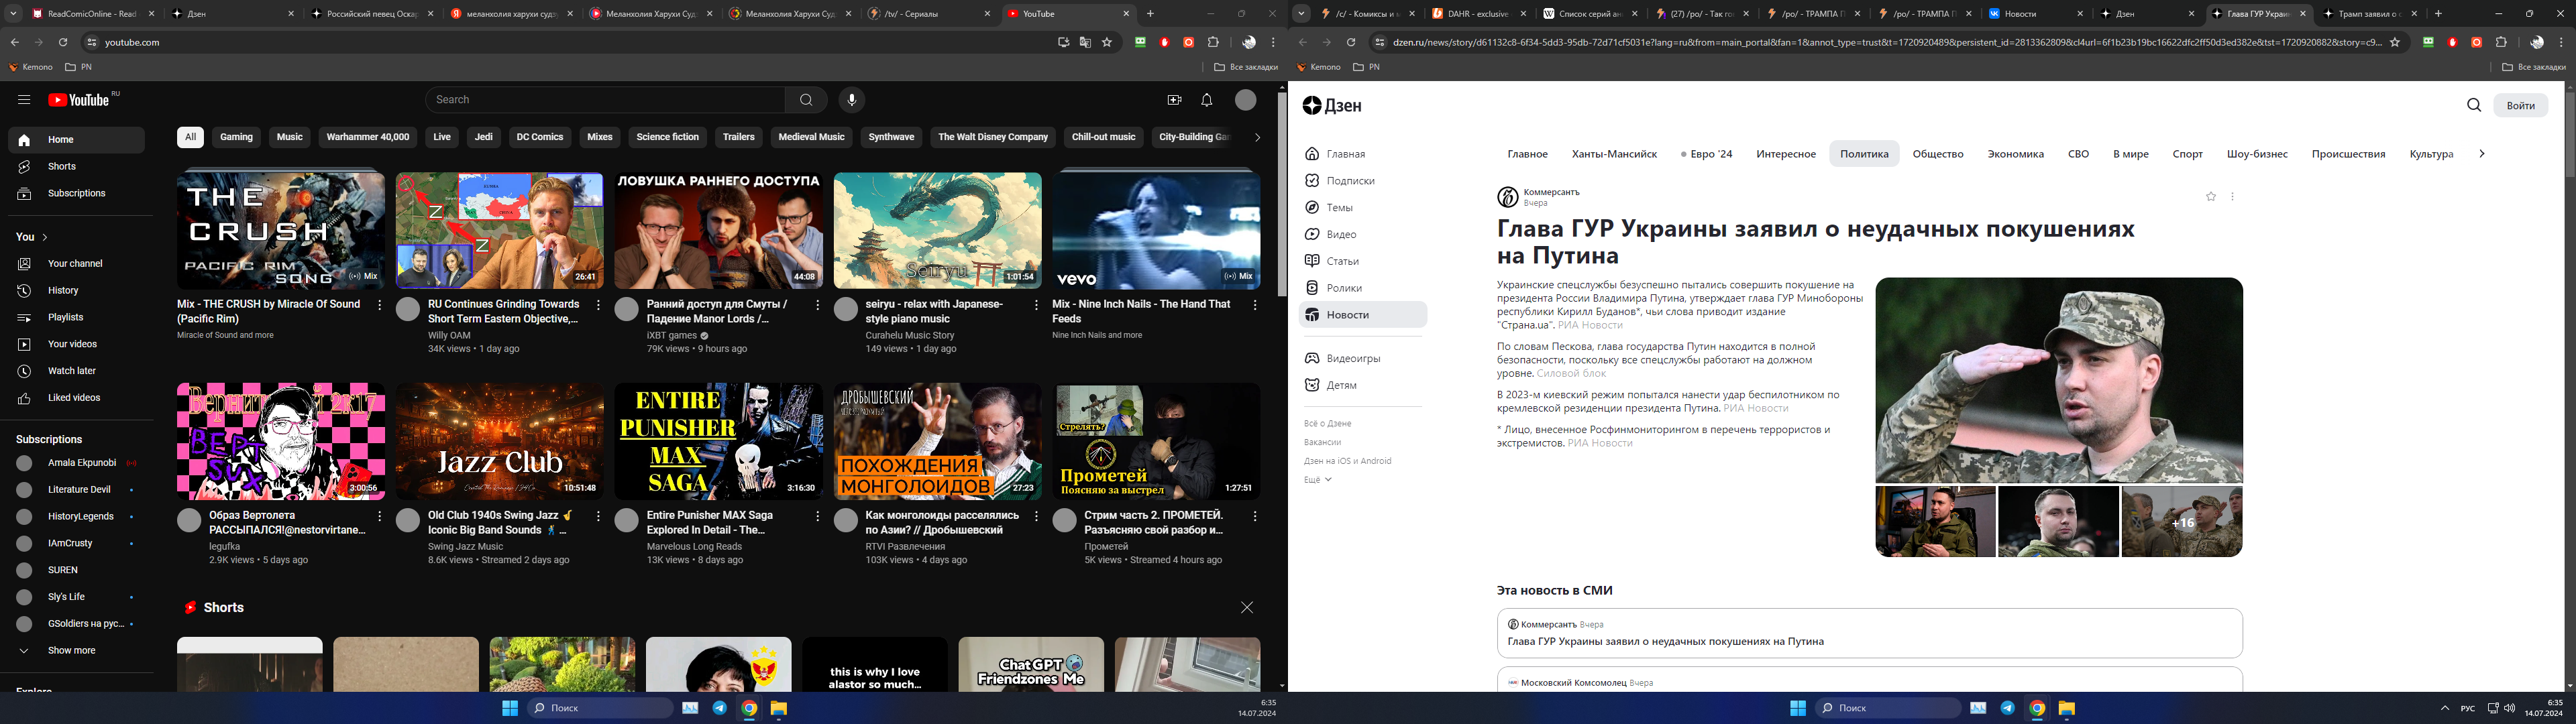Switch to Экономика news tab
The width and height of the screenshot is (2576, 724).
pyautogui.click(x=2015, y=154)
